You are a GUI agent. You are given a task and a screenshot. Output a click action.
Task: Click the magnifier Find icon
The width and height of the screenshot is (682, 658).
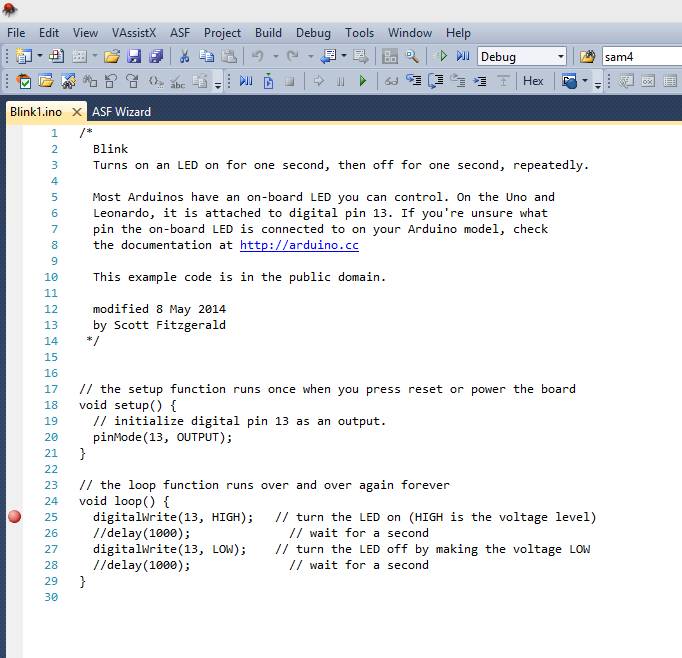pos(411,57)
